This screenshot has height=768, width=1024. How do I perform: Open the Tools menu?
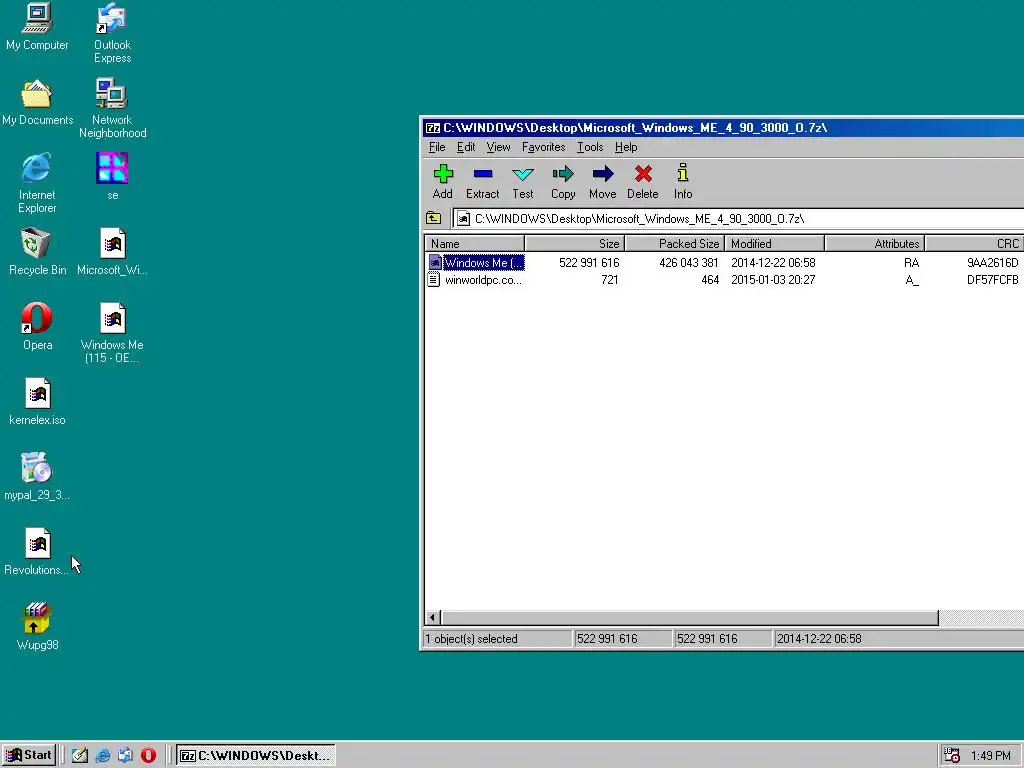point(590,147)
